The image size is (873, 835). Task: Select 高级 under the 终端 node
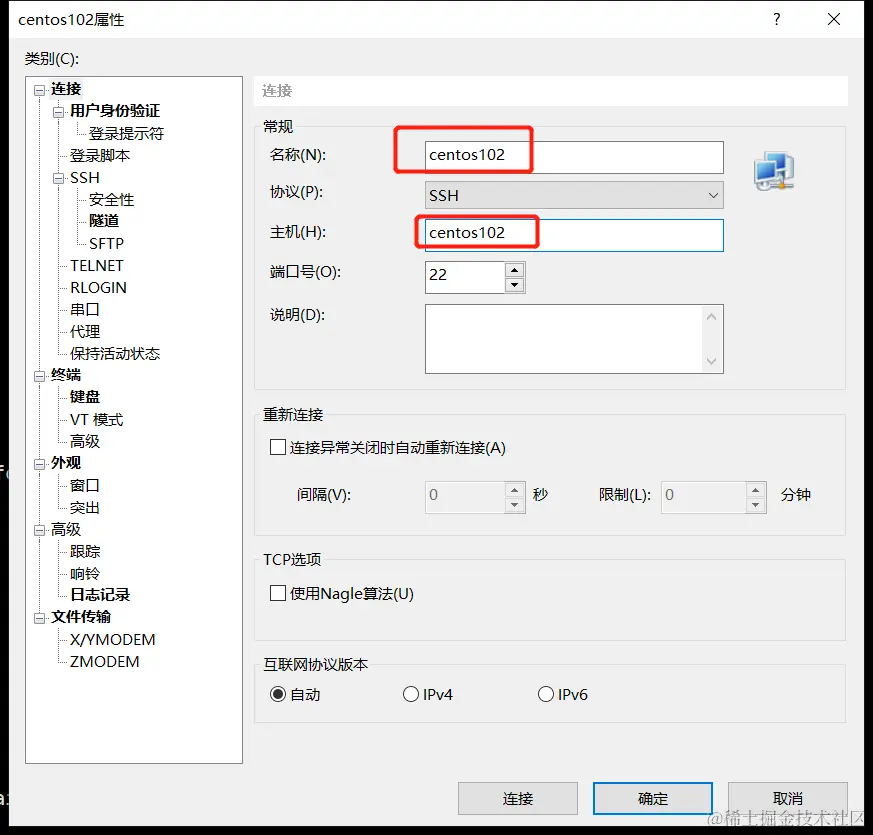85,441
